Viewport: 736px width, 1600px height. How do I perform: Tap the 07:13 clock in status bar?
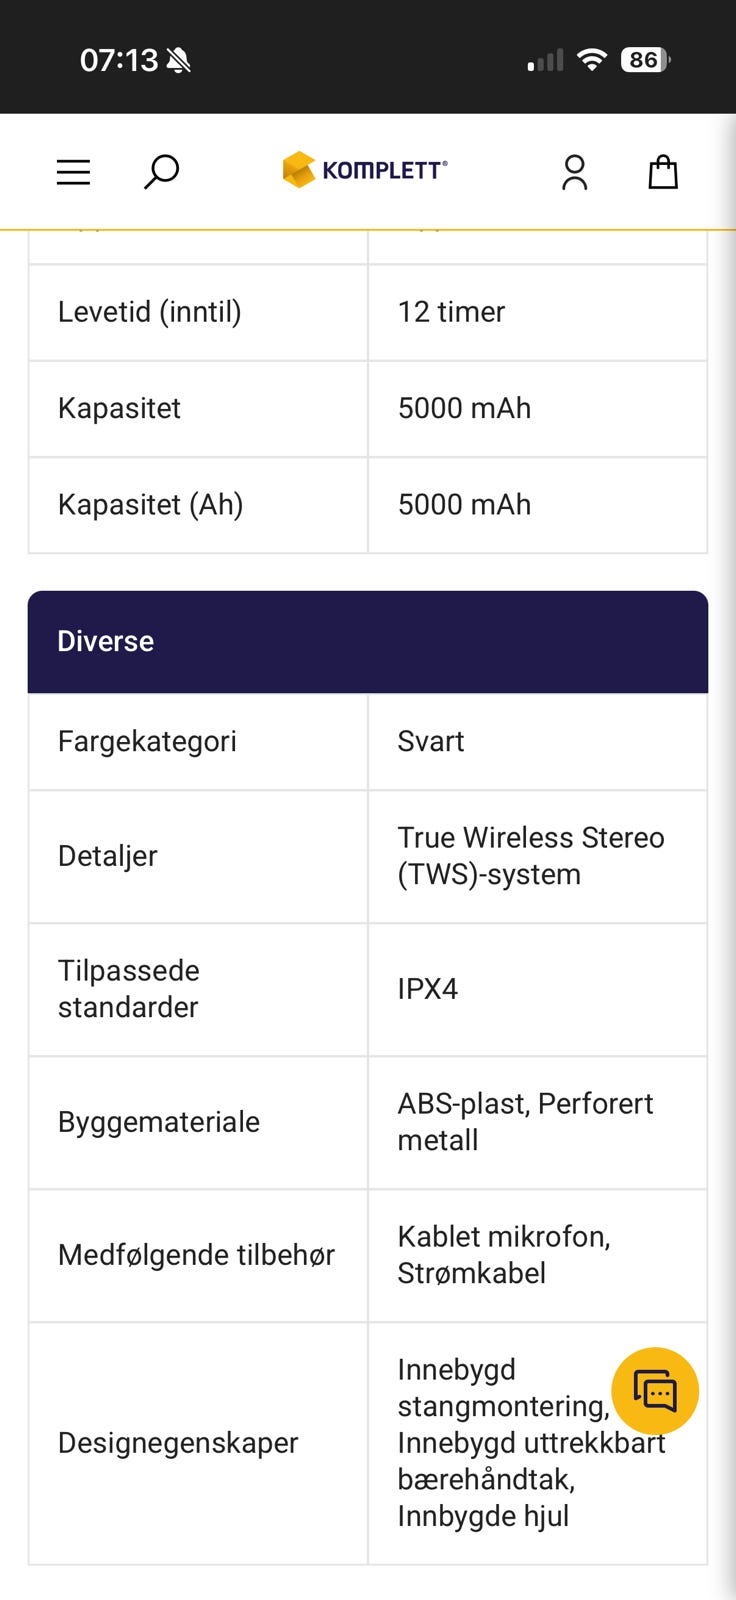118,61
